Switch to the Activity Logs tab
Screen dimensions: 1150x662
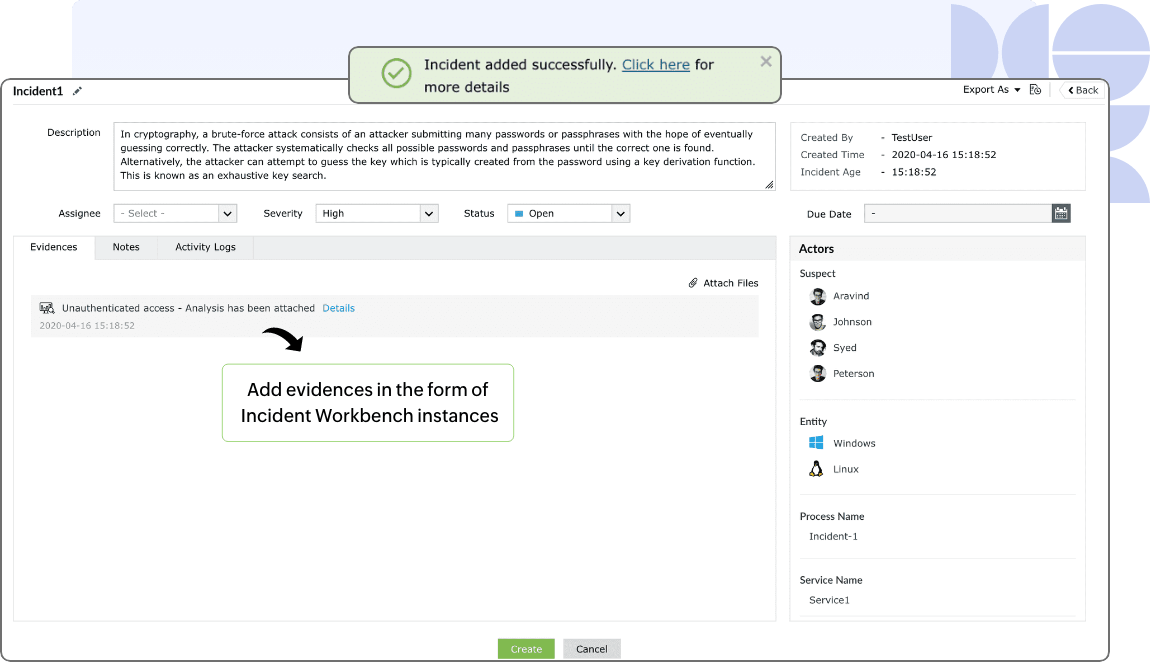pyautogui.click(x=205, y=247)
